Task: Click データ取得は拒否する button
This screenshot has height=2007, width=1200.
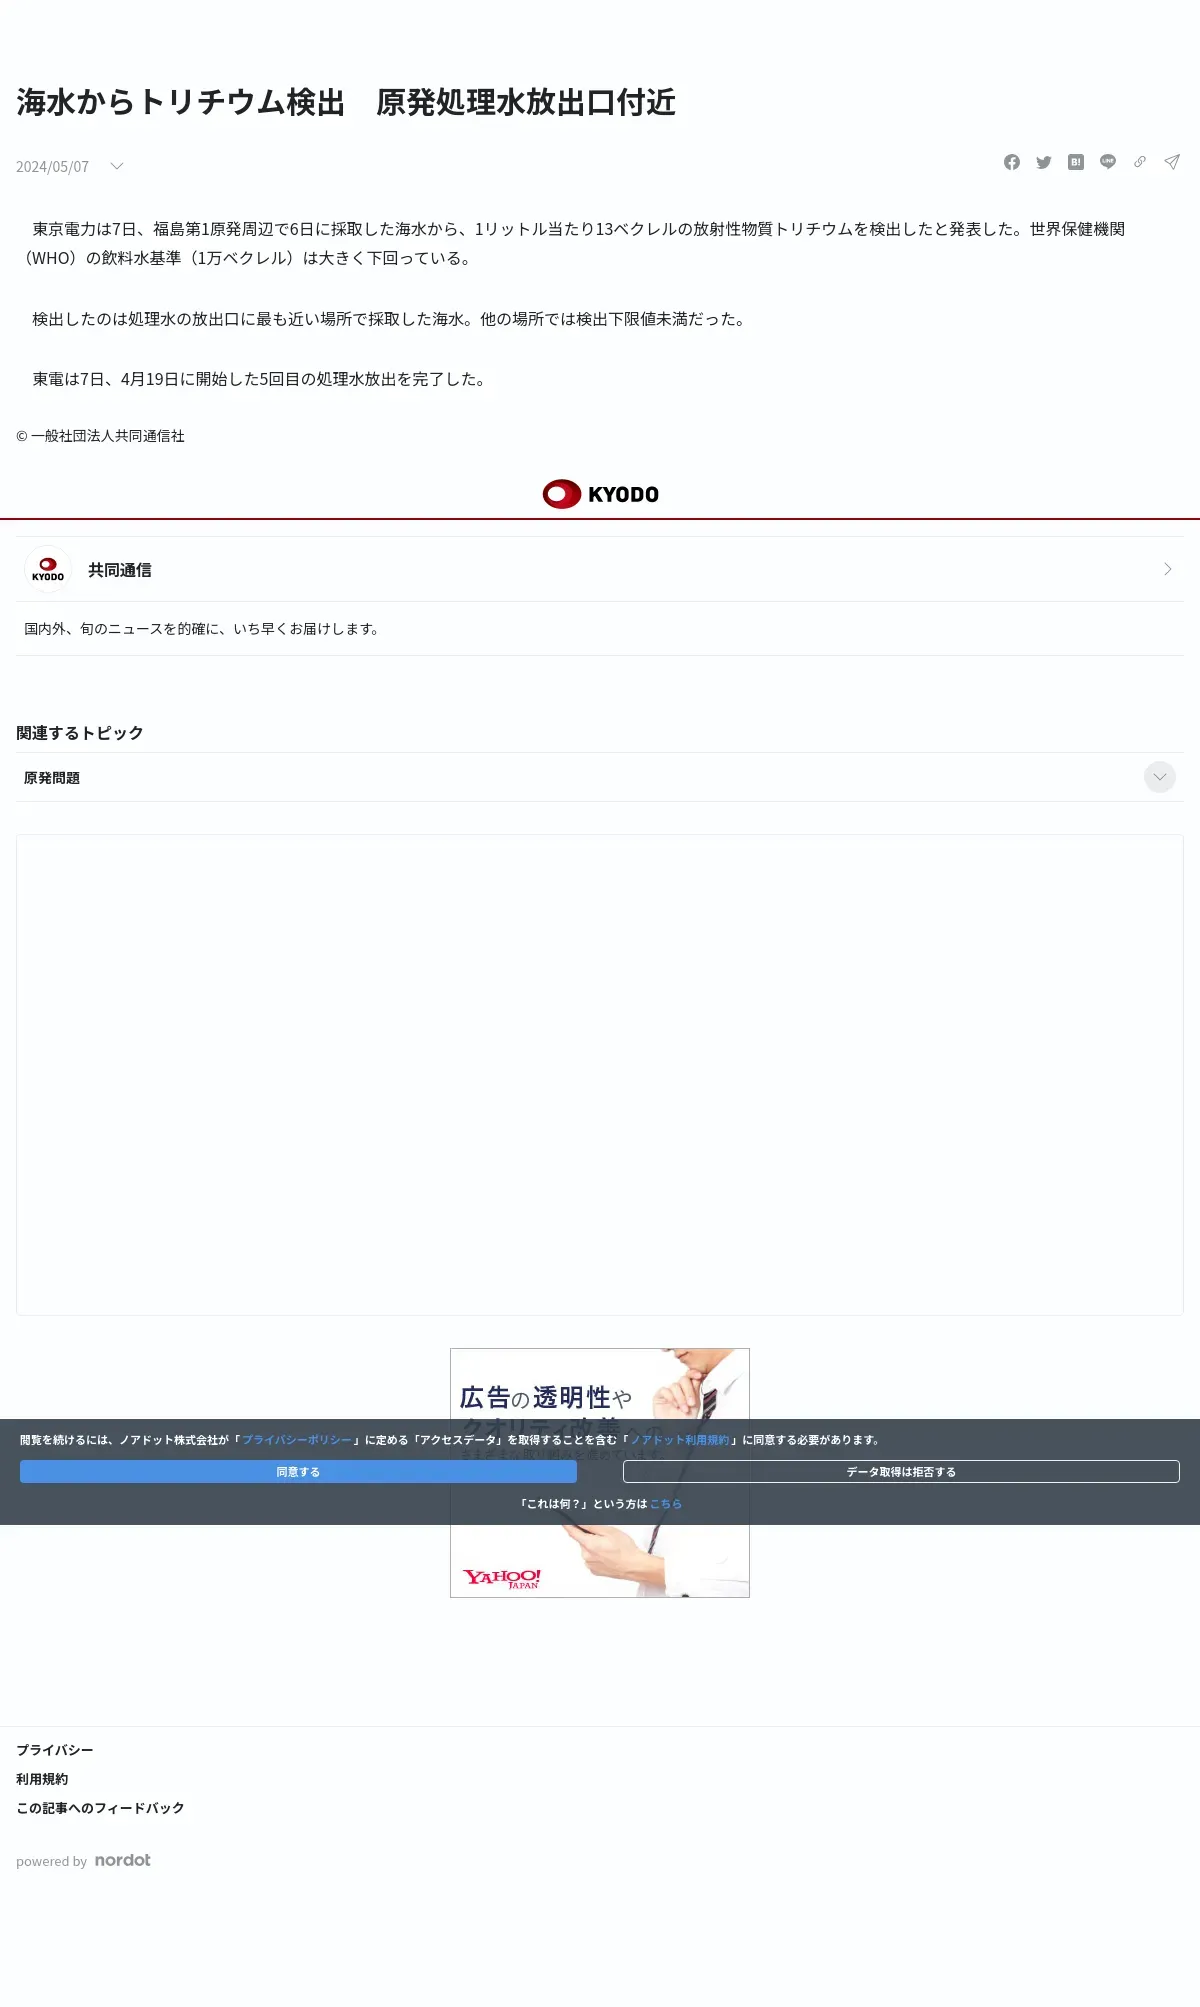Action: pyautogui.click(x=901, y=1472)
